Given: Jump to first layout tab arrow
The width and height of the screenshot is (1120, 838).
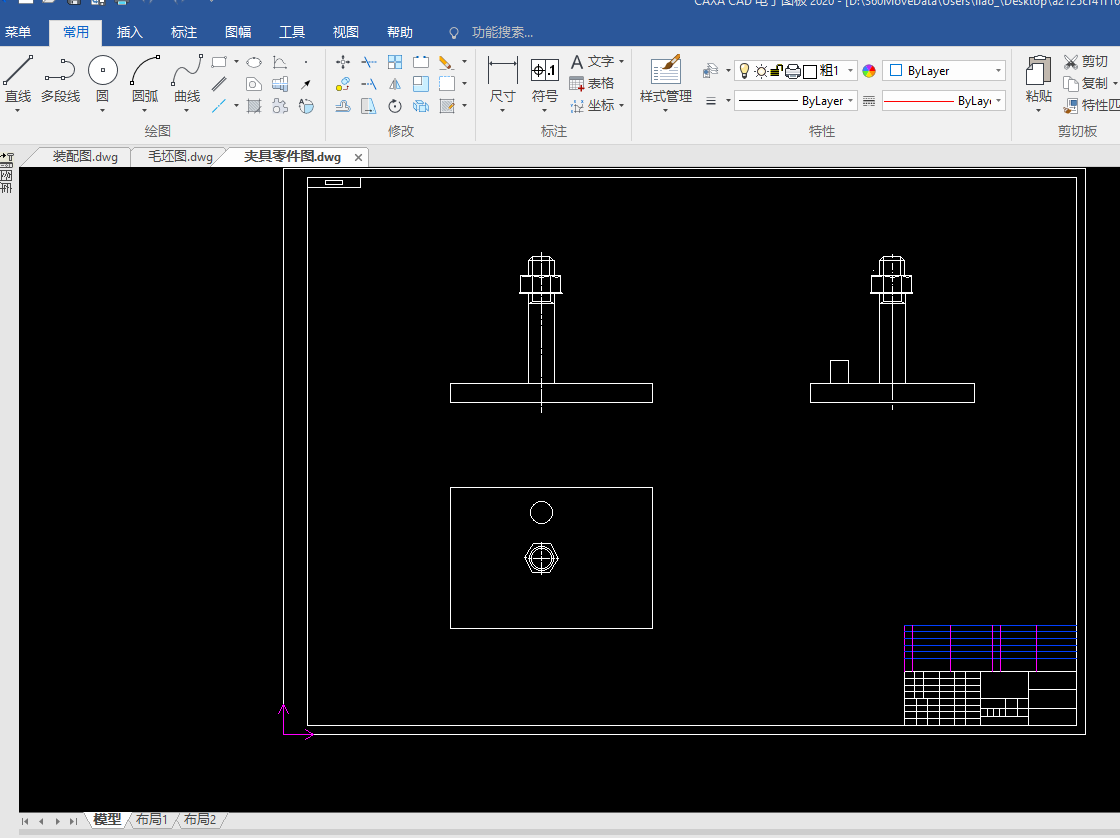Looking at the screenshot, I should click(25, 822).
